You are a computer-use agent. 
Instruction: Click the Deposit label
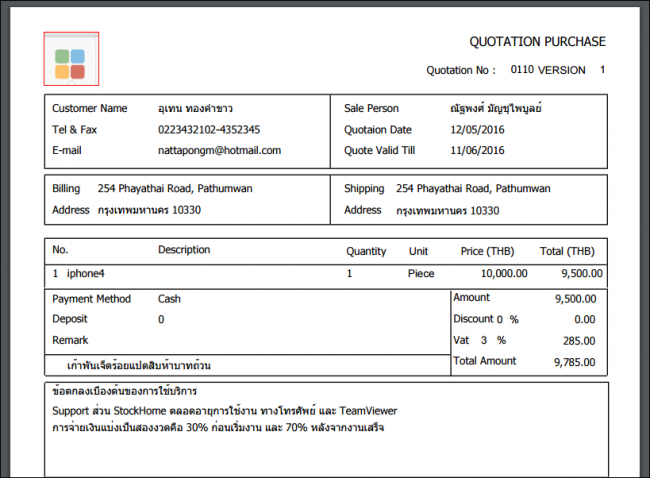70,319
